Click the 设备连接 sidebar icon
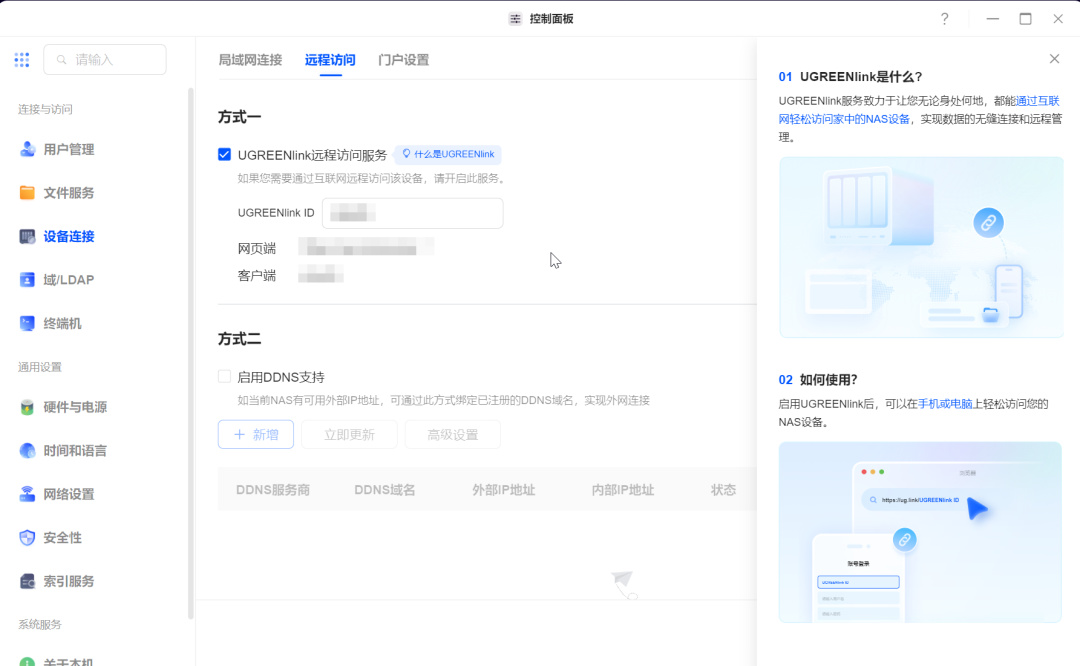Image resolution: width=1080 pixels, height=666 pixels. (27, 236)
